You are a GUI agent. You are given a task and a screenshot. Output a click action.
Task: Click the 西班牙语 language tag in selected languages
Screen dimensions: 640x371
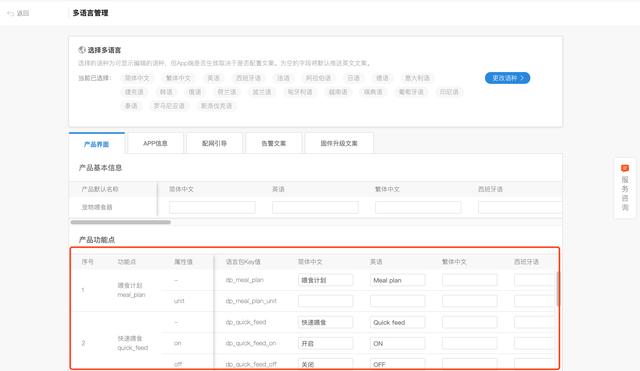point(249,78)
